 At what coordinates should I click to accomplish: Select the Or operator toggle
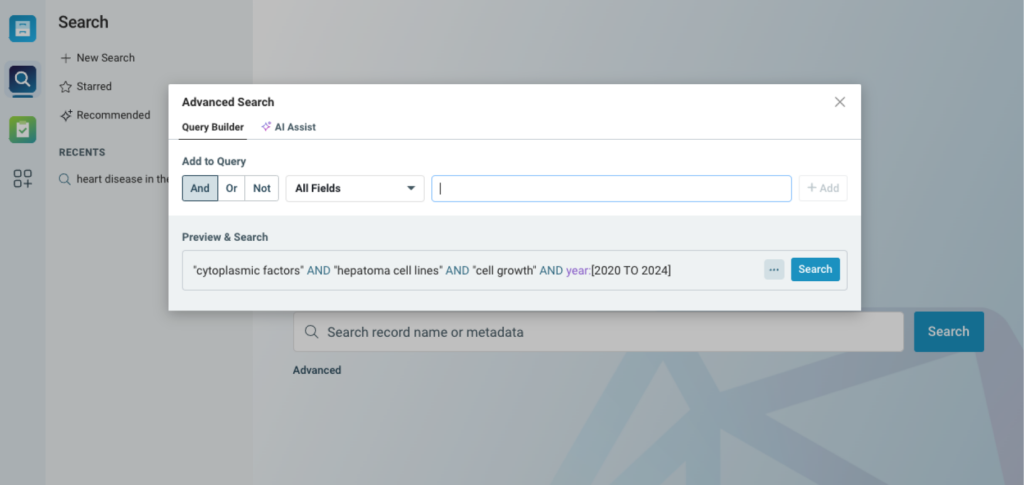coord(231,188)
